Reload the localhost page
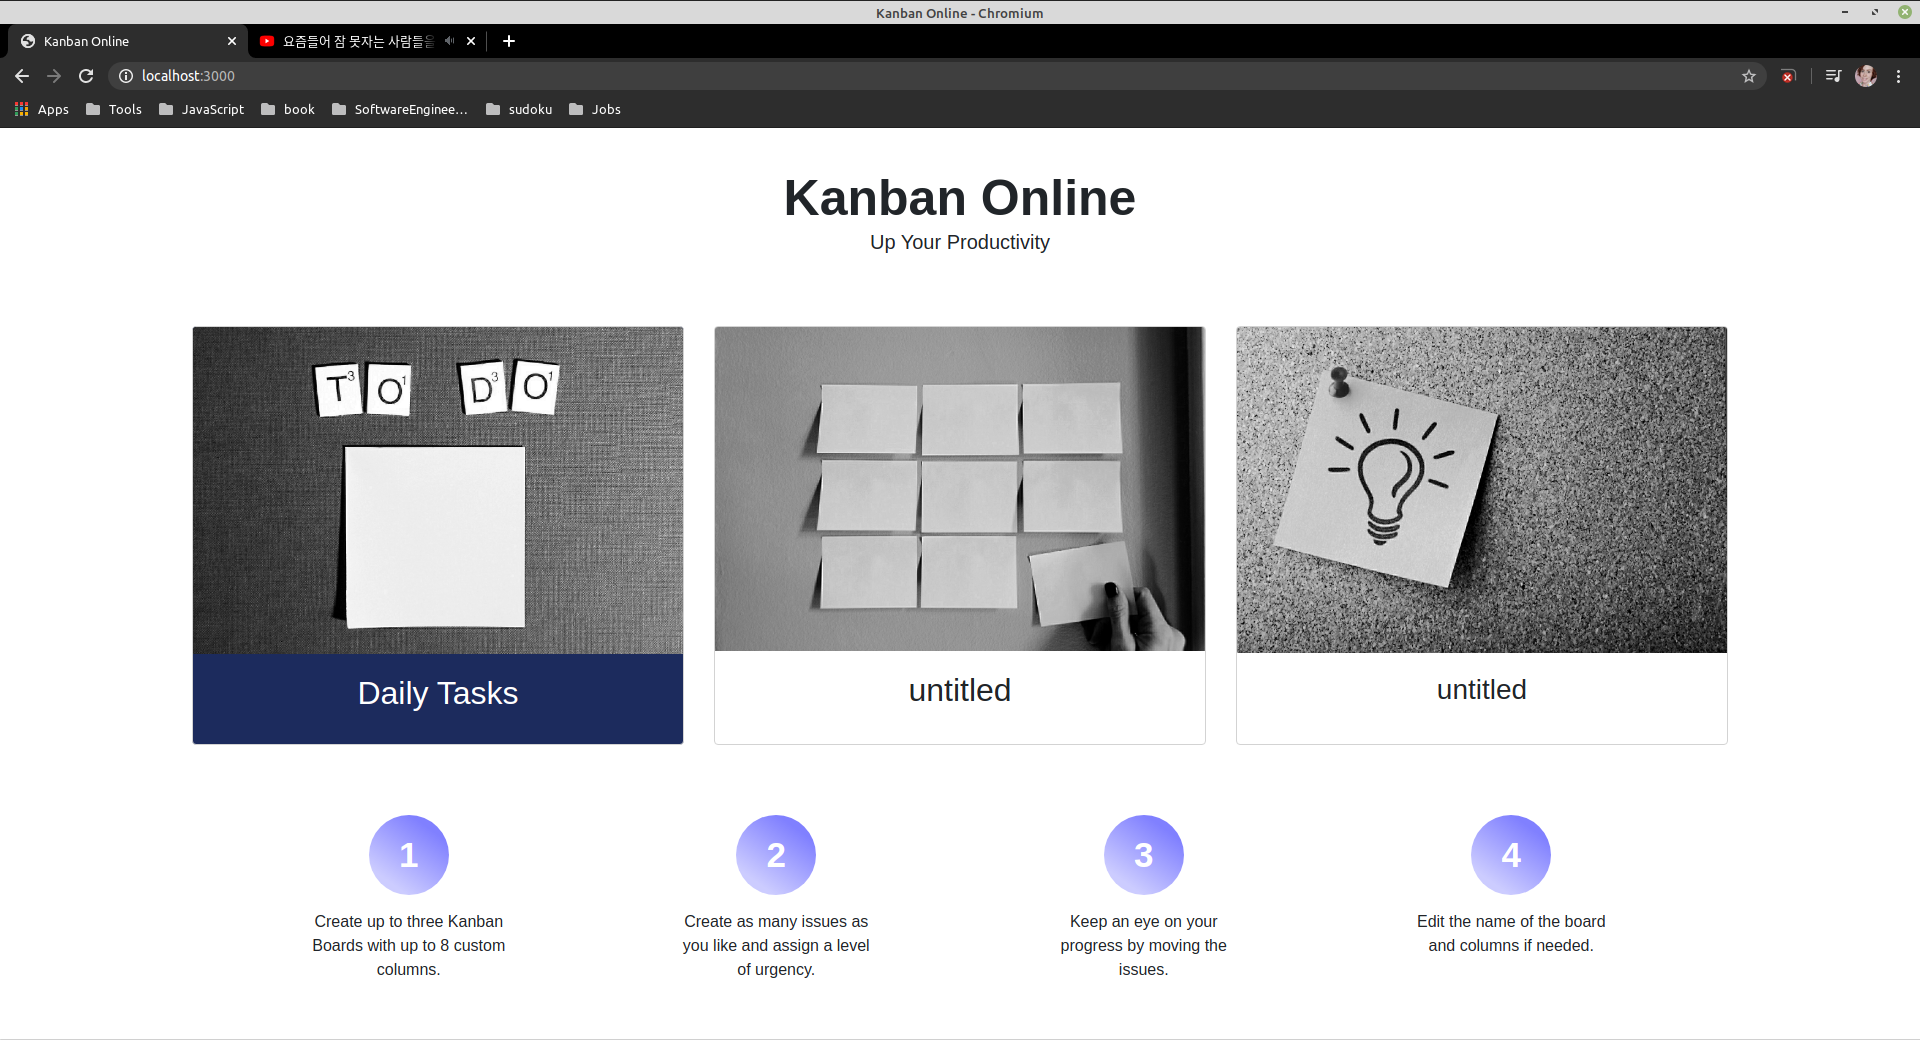Image resolution: width=1920 pixels, height=1040 pixels. click(x=86, y=76)
